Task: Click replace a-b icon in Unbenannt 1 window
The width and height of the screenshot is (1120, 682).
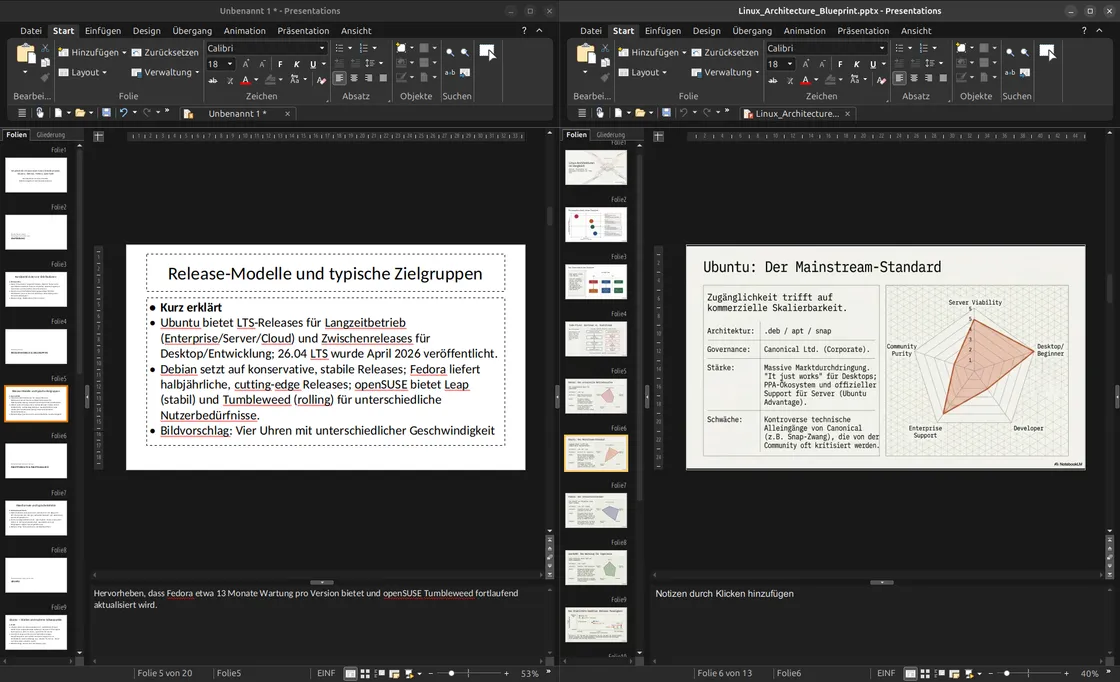Action: click(x=450, y=73)
